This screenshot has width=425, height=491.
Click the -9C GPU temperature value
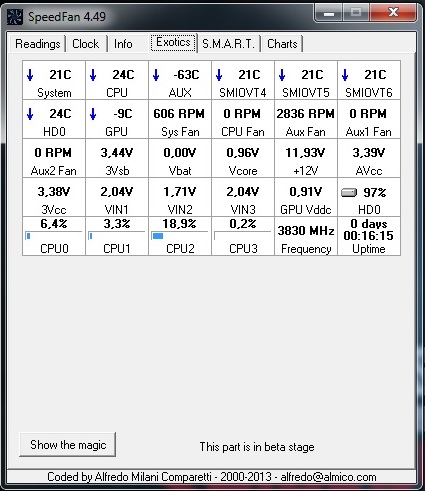123,114
